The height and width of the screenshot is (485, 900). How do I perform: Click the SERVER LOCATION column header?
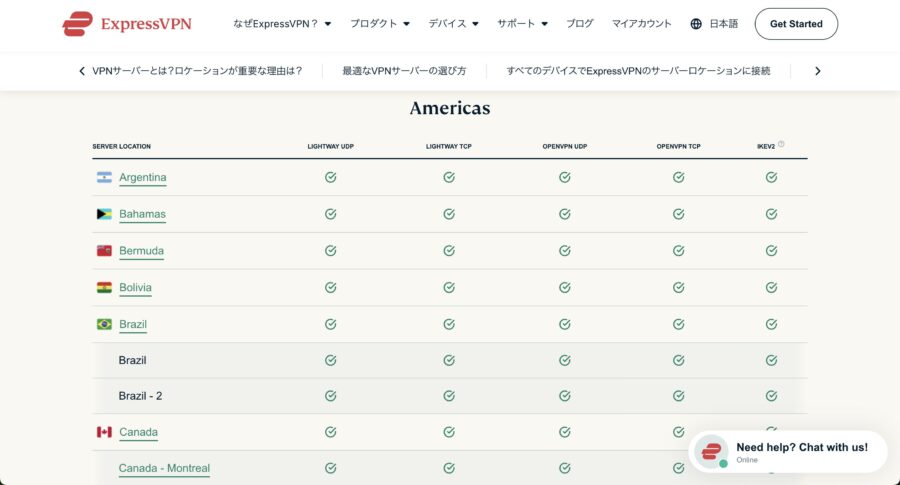[122, 146]
